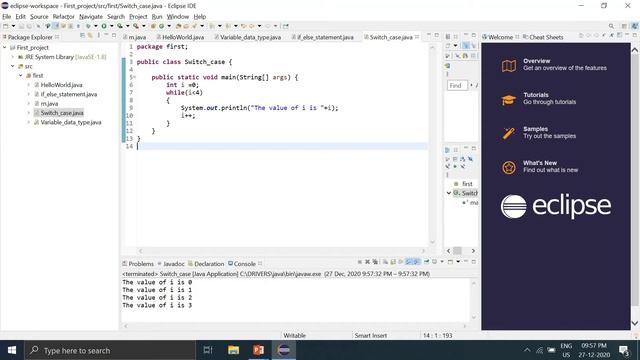The width and height of the screenshot is (640, 360).
Task: Click the Terminate square icon in Console
Action: coord(360,262)
